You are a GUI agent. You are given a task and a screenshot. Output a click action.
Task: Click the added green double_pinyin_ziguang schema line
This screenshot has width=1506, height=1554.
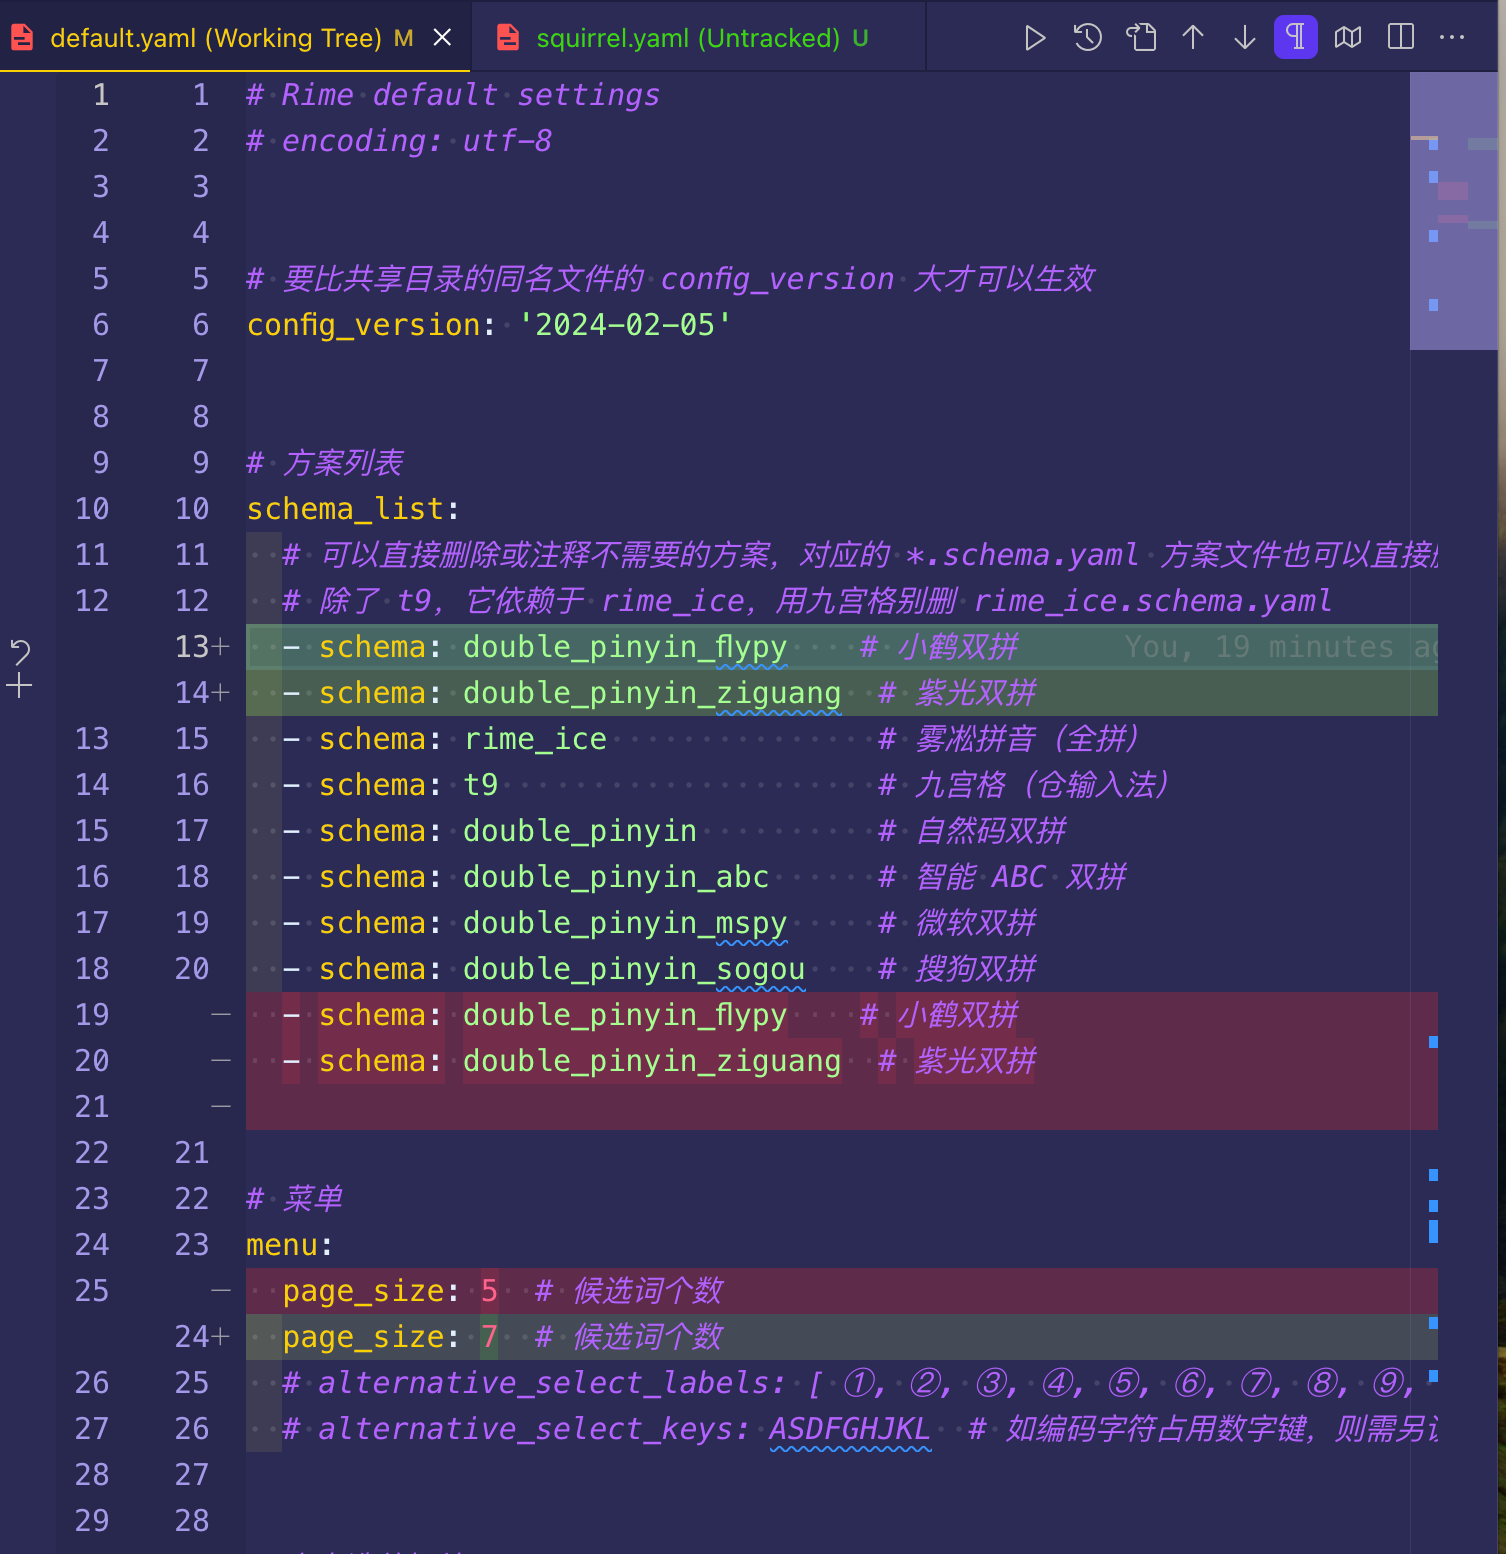842,693
